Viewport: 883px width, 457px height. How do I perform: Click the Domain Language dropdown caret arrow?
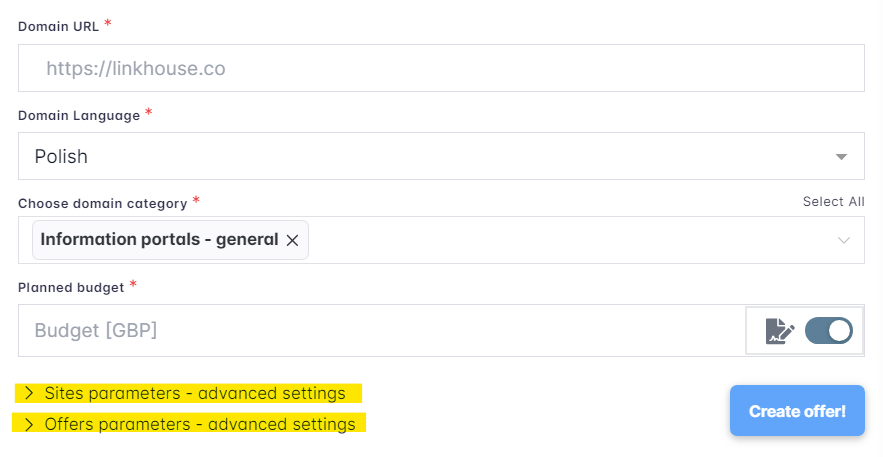point(842,157)
